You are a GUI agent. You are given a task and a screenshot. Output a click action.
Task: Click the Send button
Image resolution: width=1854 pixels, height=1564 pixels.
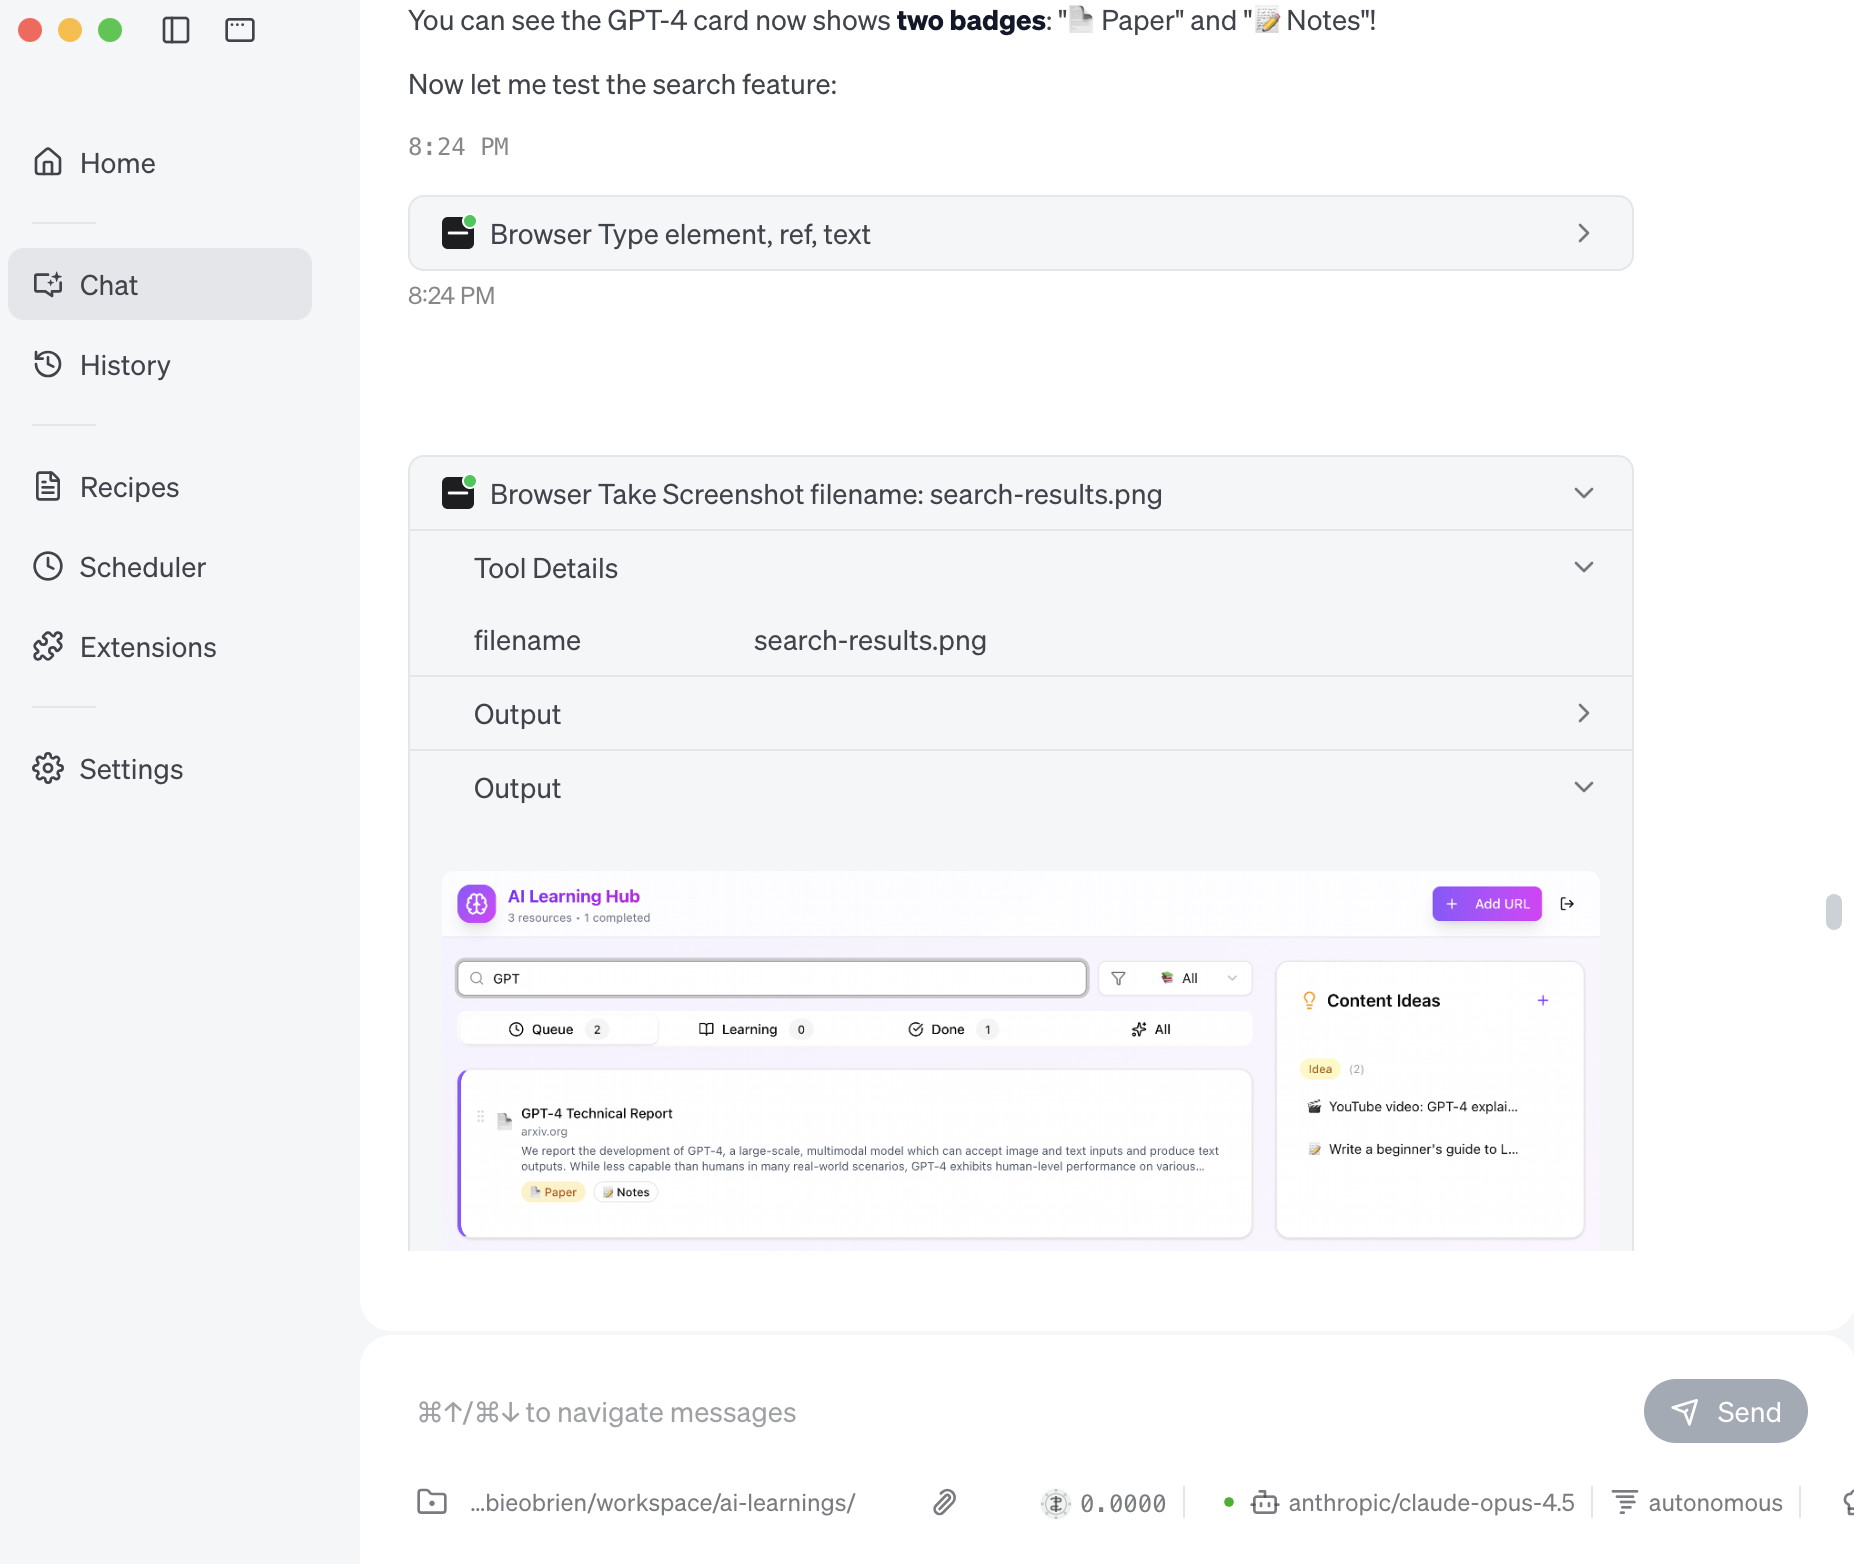click(x=1726, y=1411)
